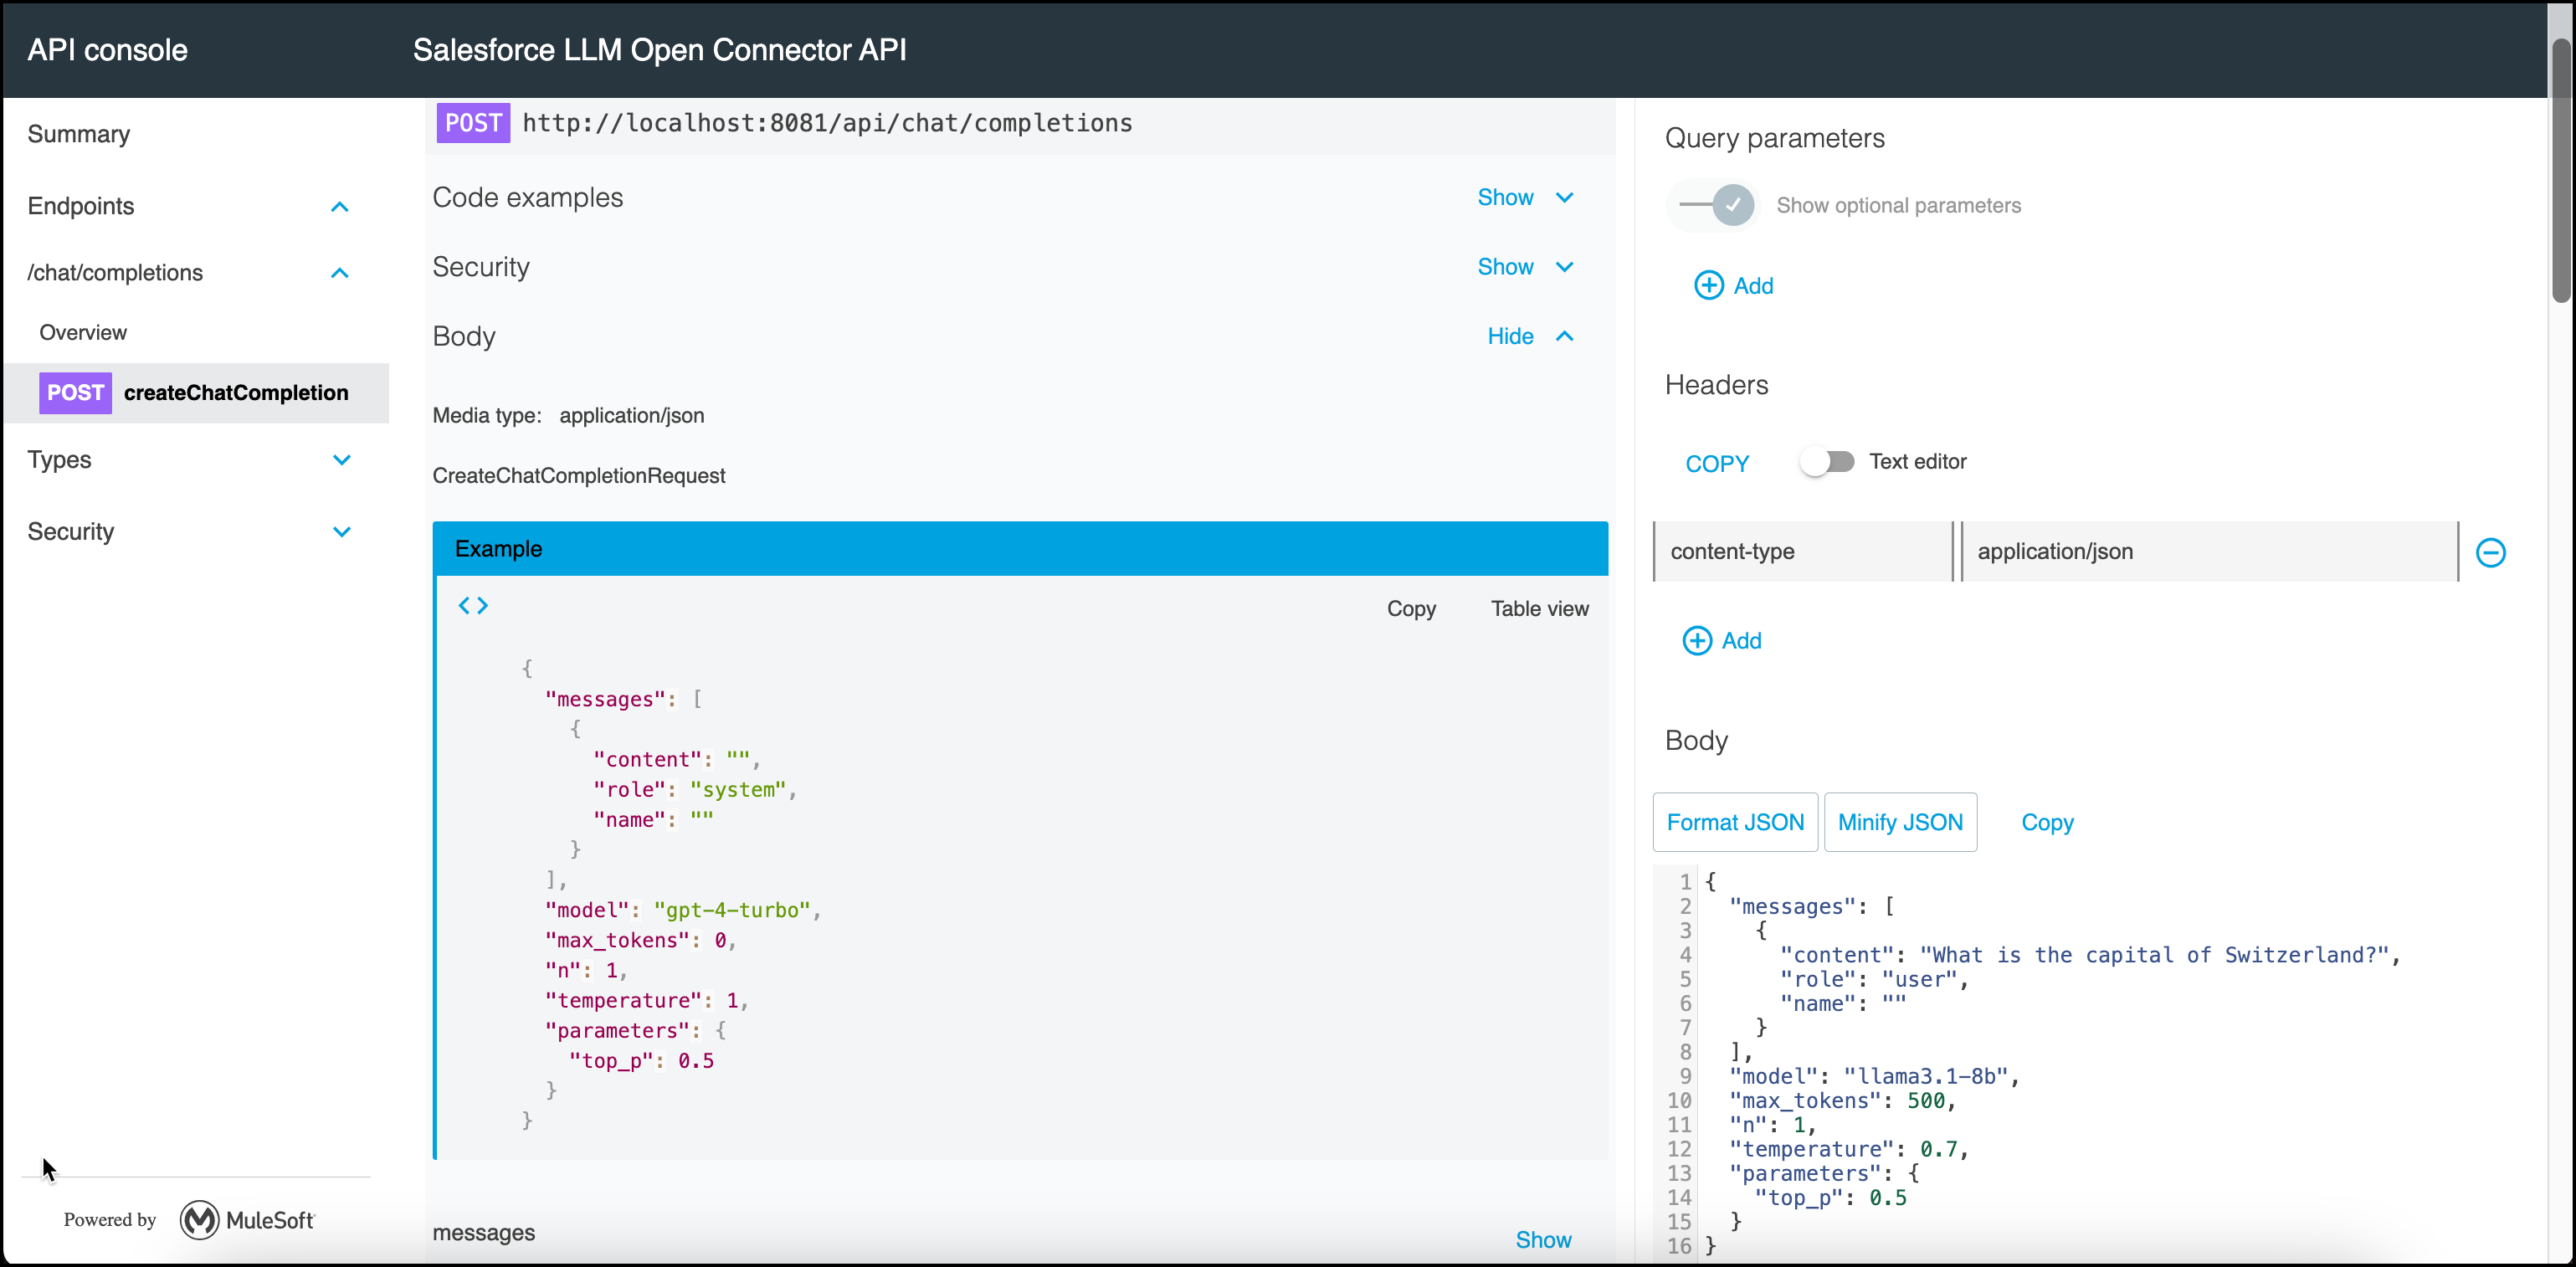Viewport: 2576px width, 1267px height.
Task: Click the "role": "user" line in body editor
Action: [x=1874, y=980]
